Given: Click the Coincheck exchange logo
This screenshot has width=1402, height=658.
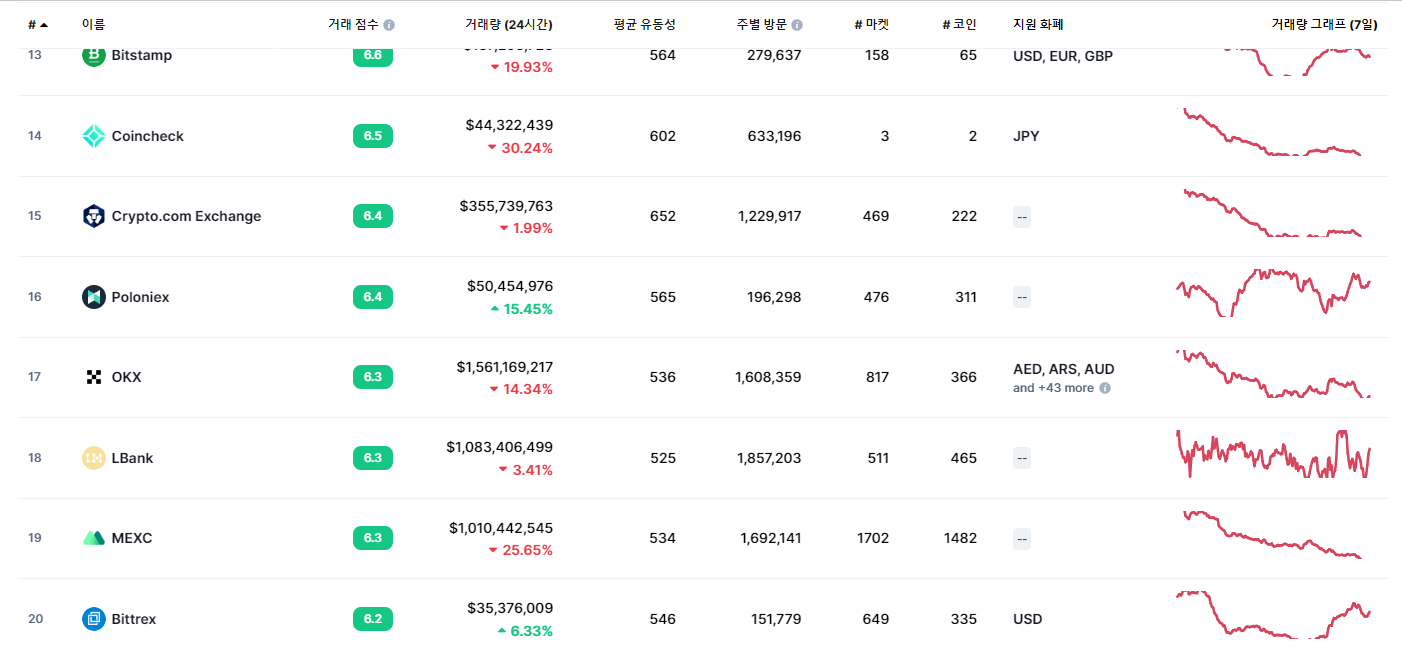Looking at the screenshot, I should 93,136.
